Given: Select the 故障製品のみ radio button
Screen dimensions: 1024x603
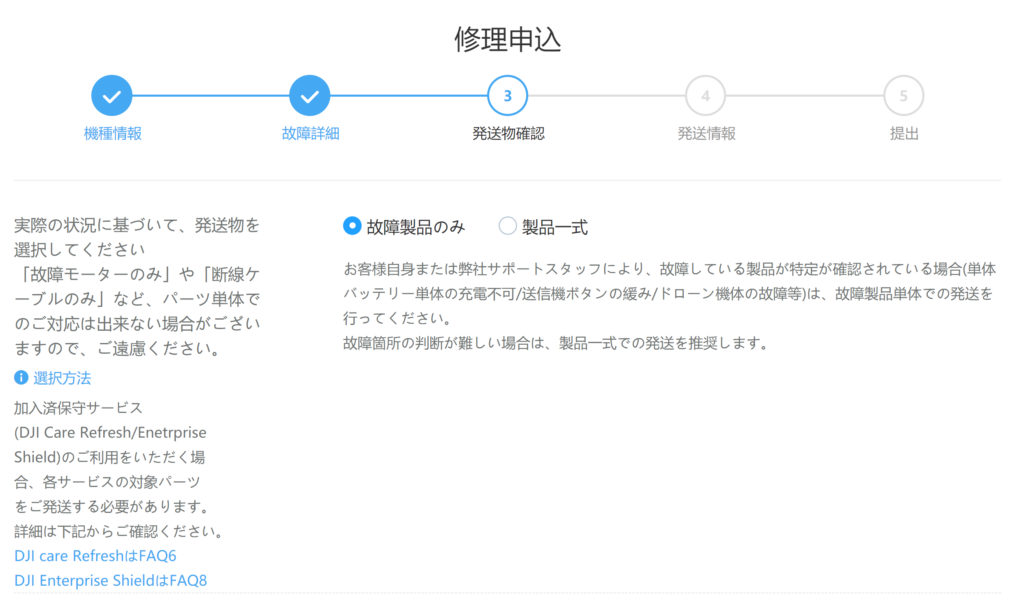Looking at the screenshot, I should [x=352, y=226].
